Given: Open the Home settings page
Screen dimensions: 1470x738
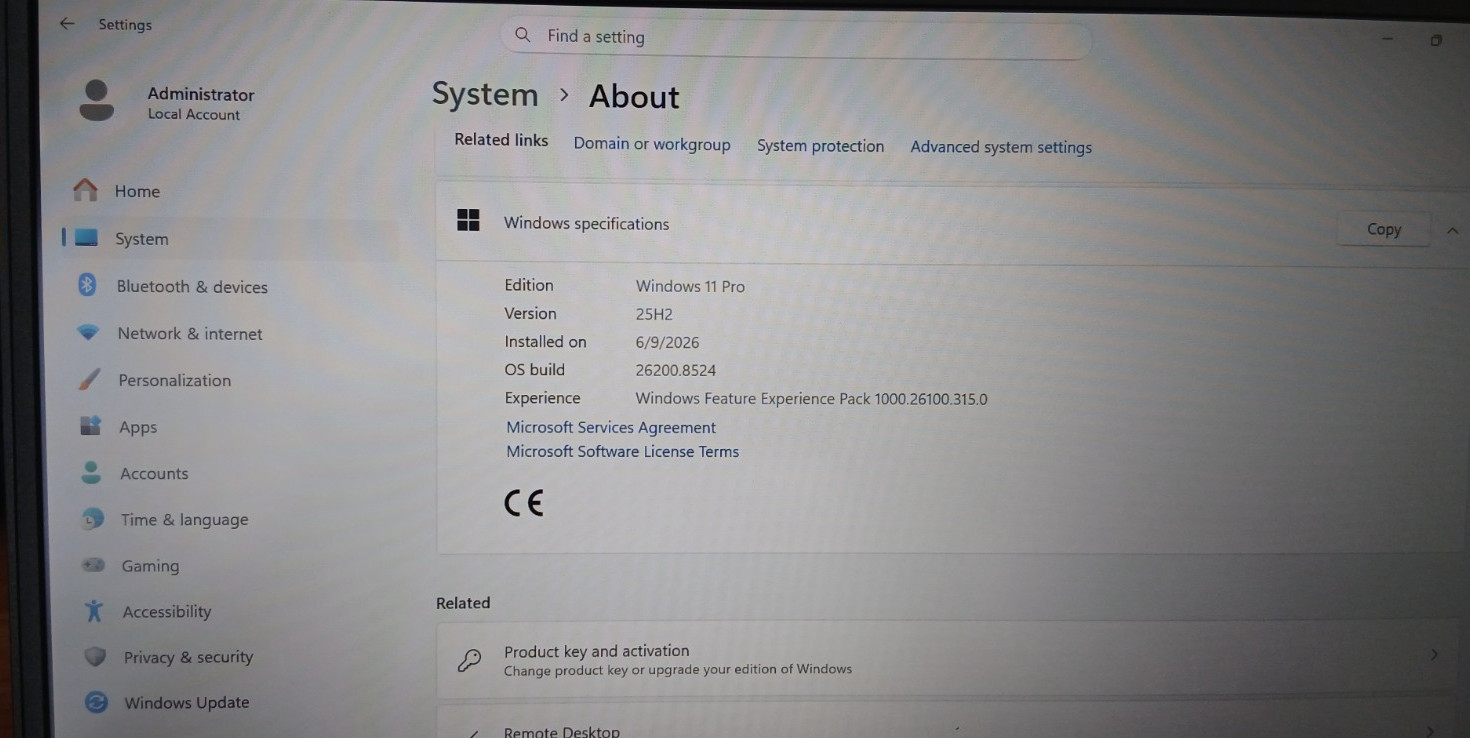Looking at the screenshot, I should pyautogui.click(x=137, y=191).
